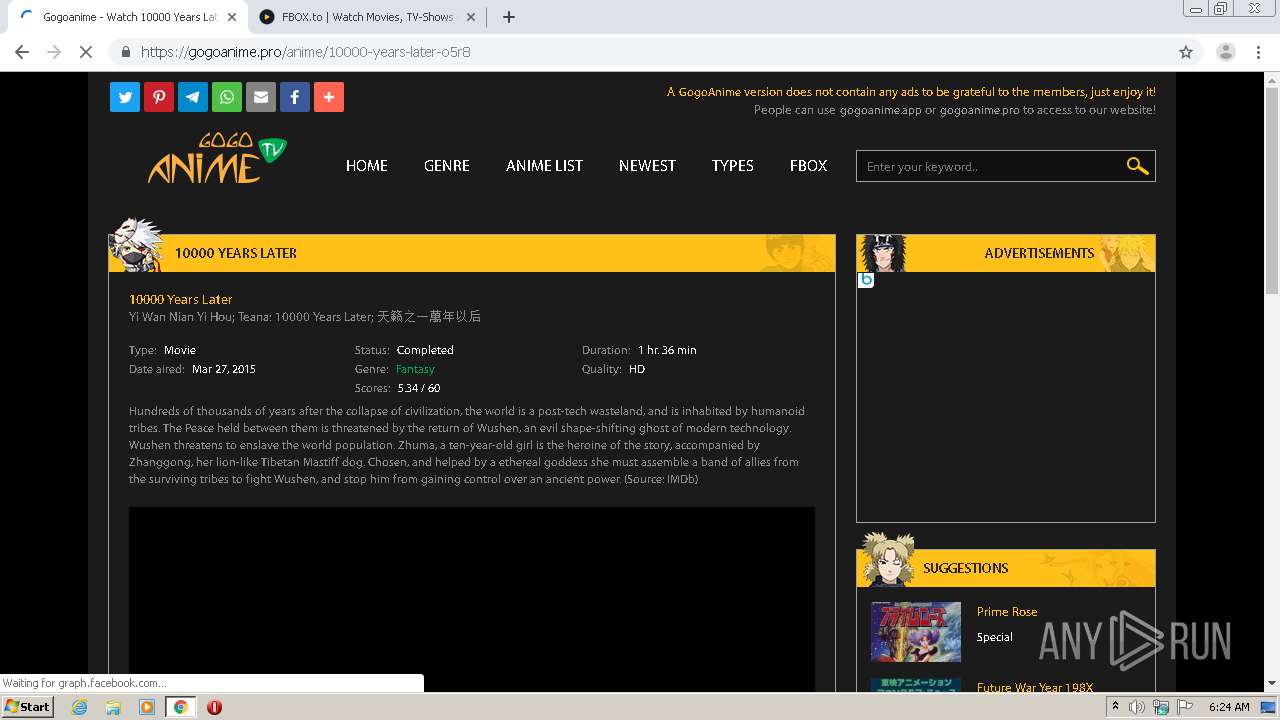Click the advertisement info badge icon
Screen dimensions: 1280x720
pyautogui.click(x=866, y=280)
